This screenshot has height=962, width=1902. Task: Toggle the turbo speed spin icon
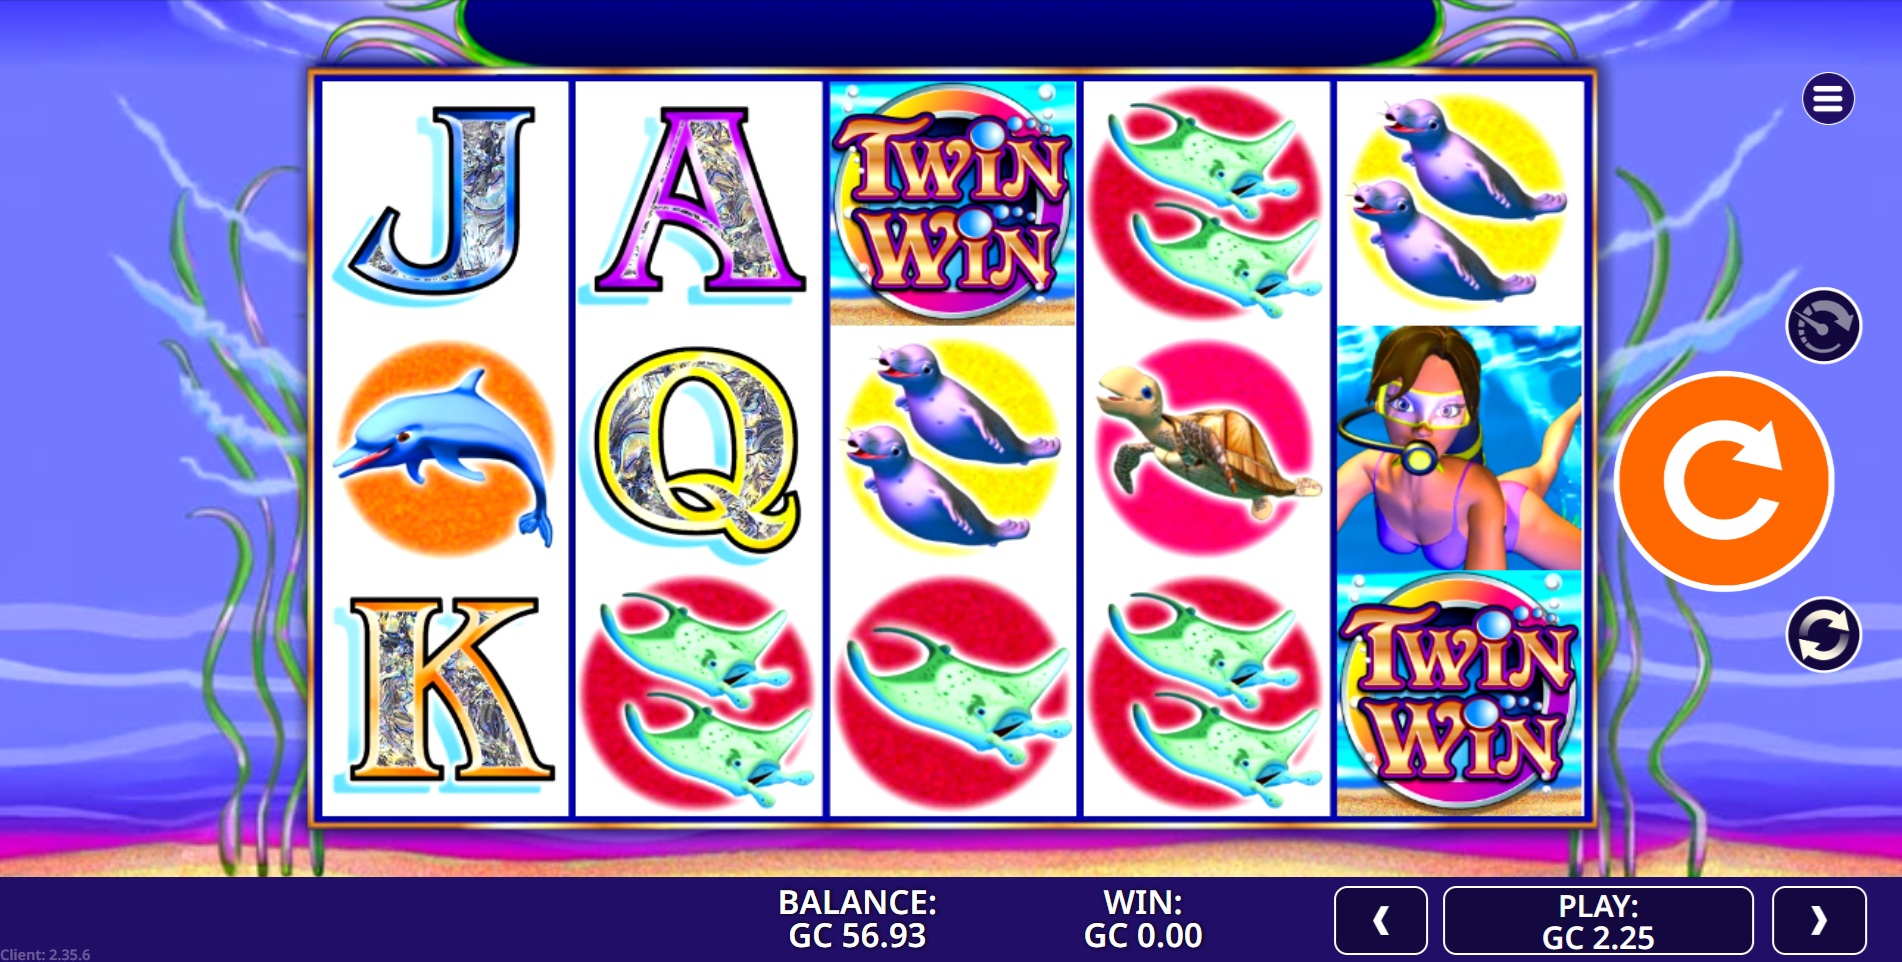point(1823,326)
